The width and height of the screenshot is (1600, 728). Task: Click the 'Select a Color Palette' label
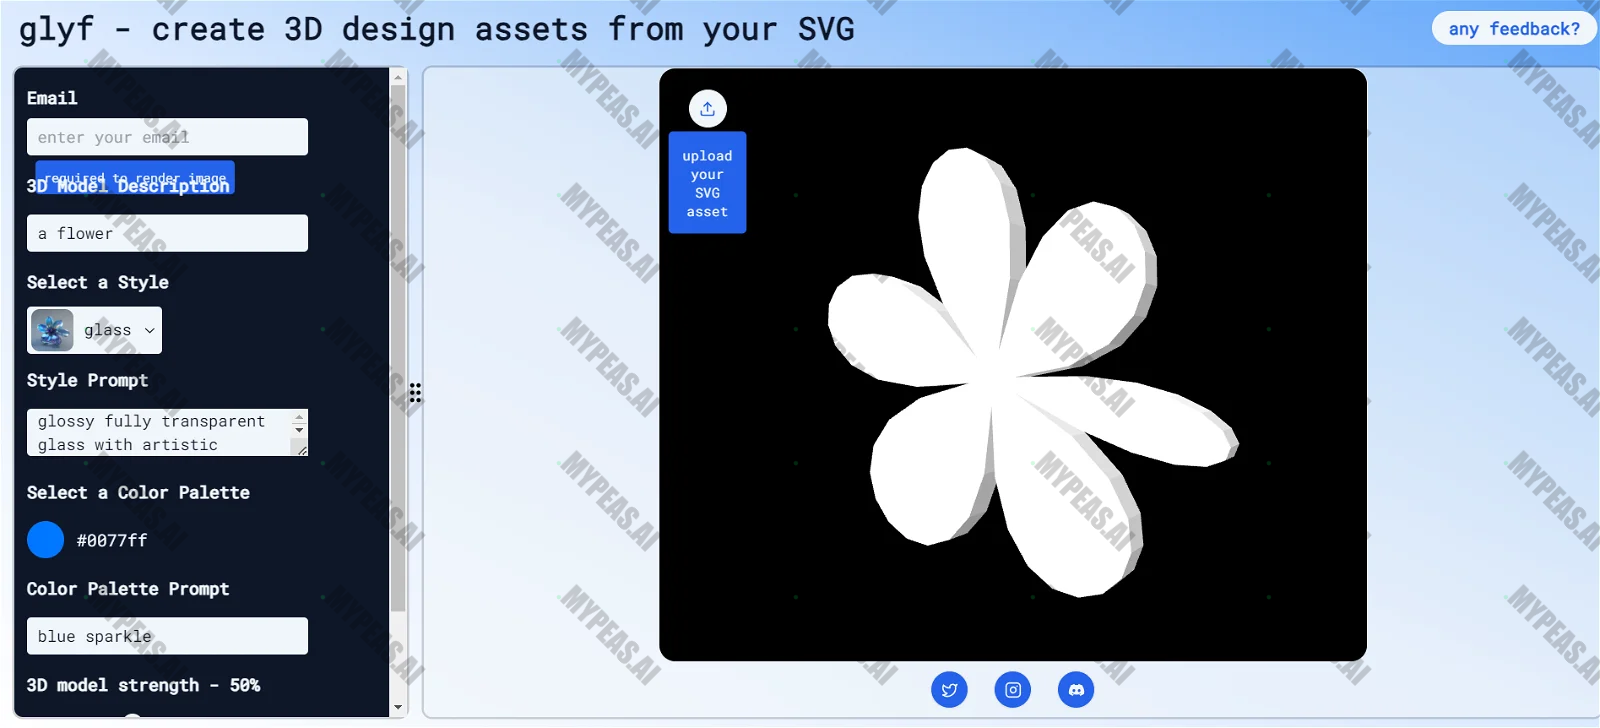click(138, 492)
